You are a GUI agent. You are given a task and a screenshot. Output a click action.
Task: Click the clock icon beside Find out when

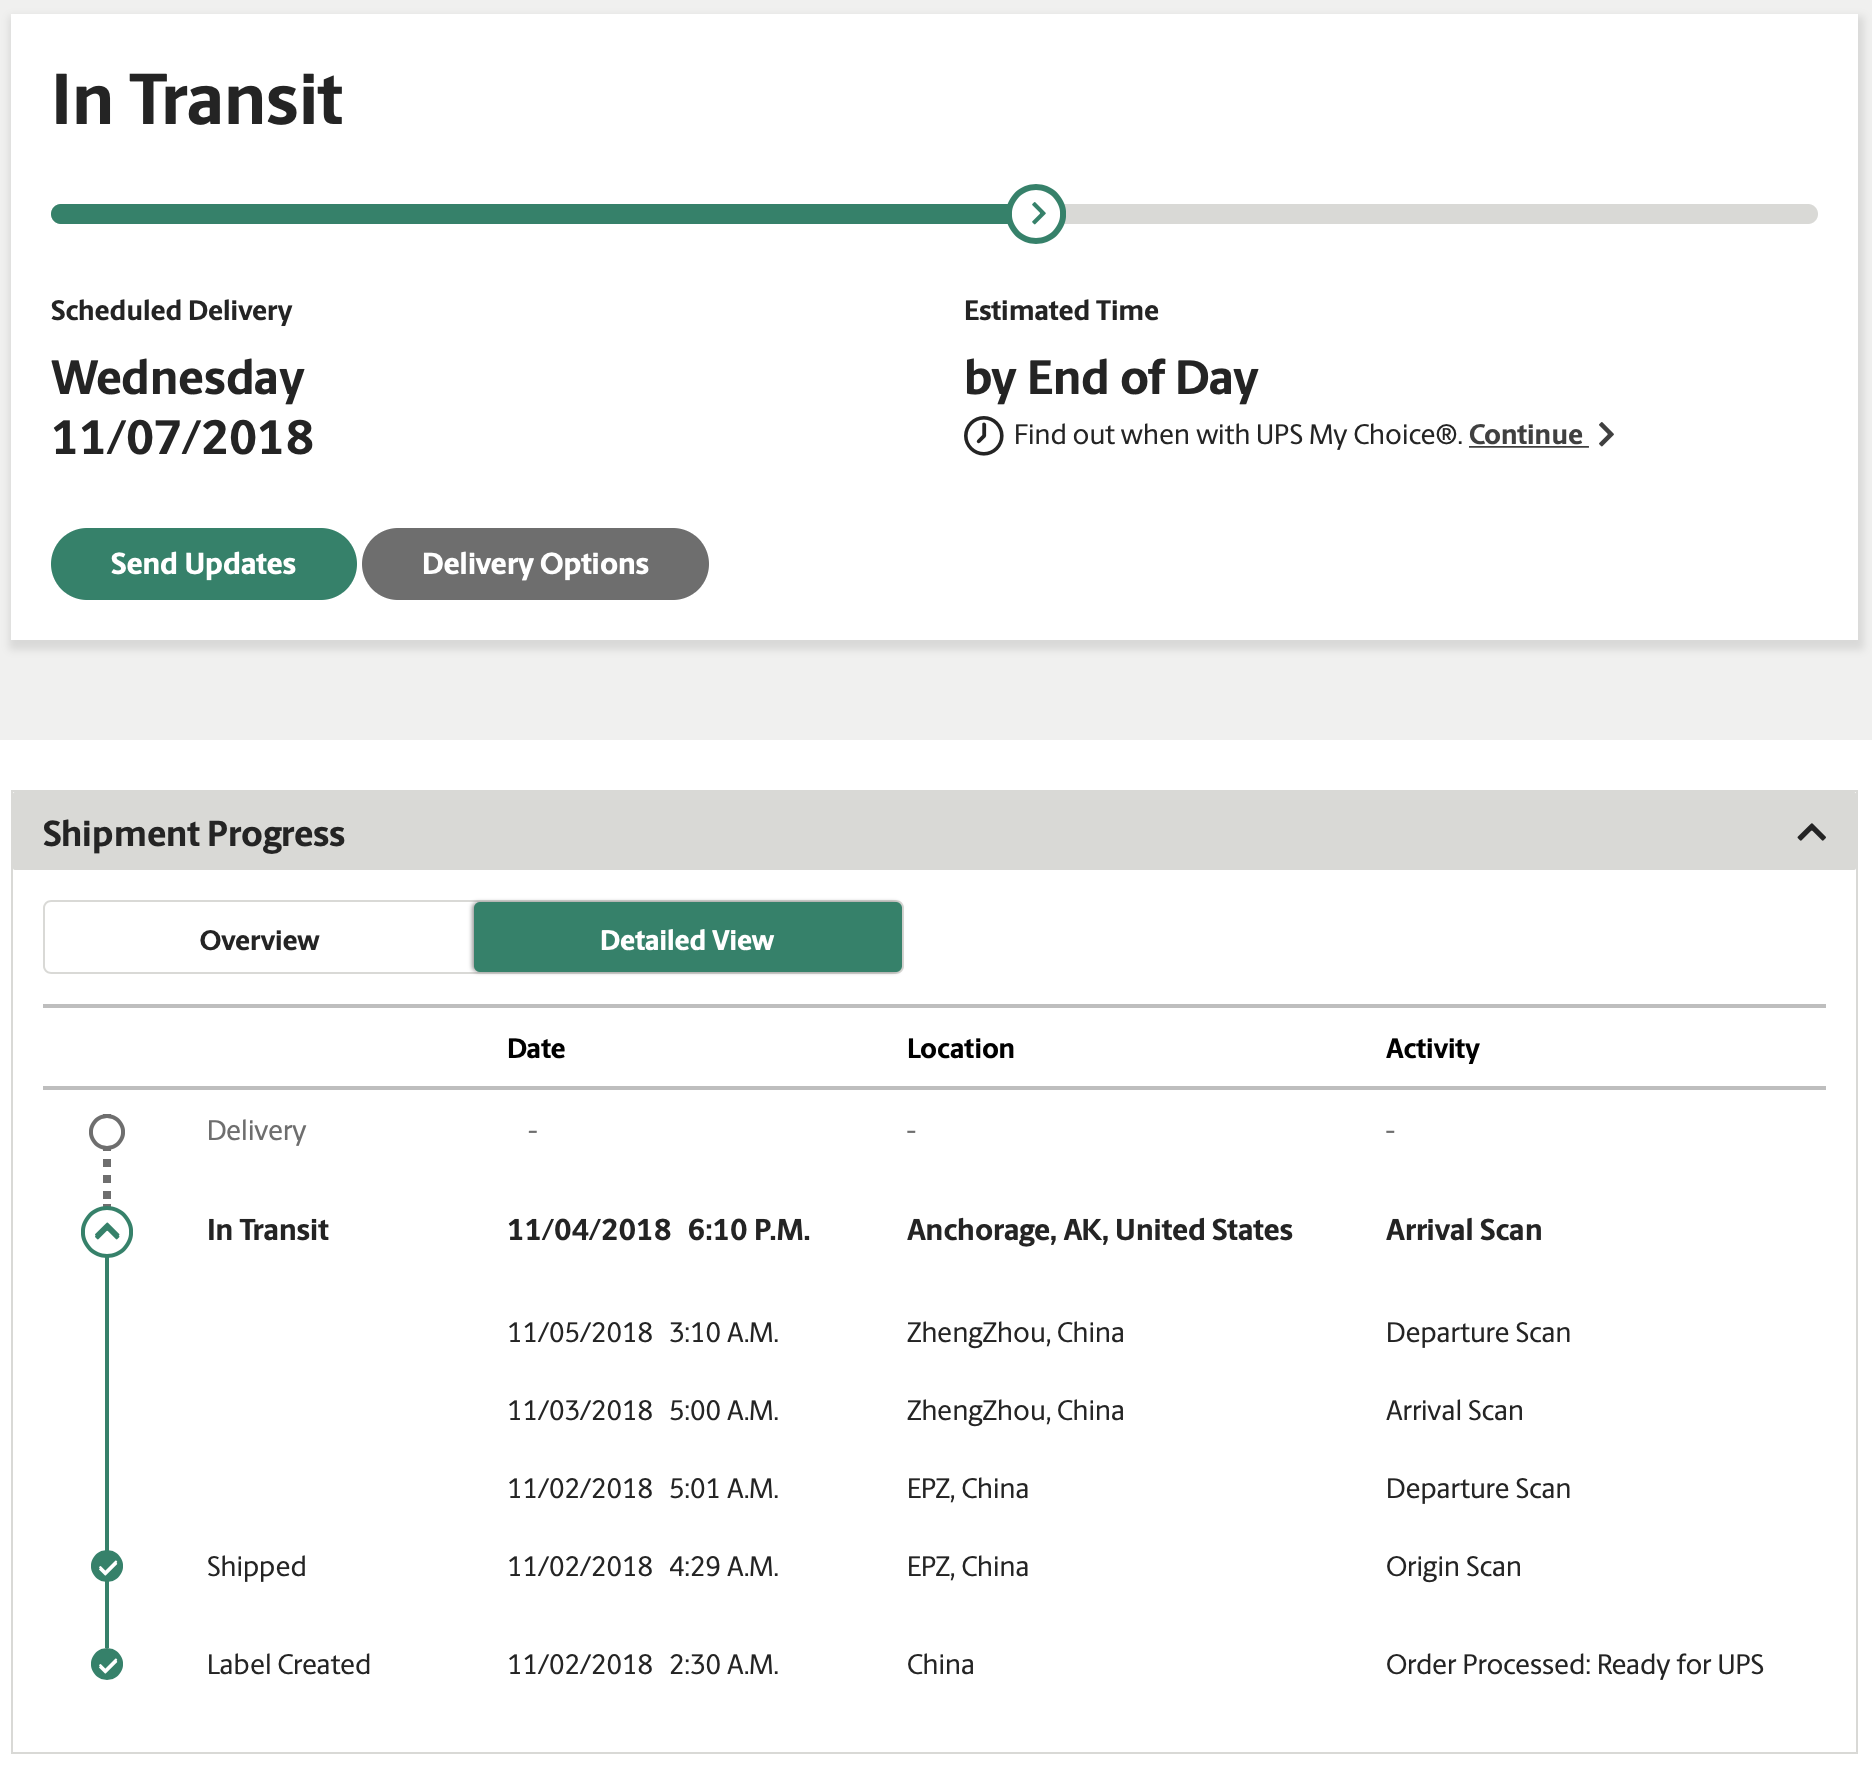point(983,436)
